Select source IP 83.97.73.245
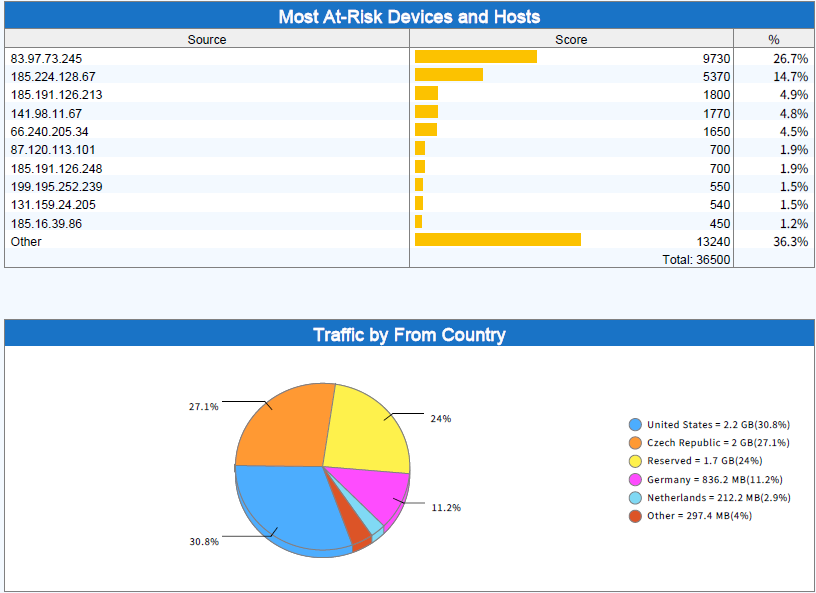The image size is (816, 593). tap(46, 58)
